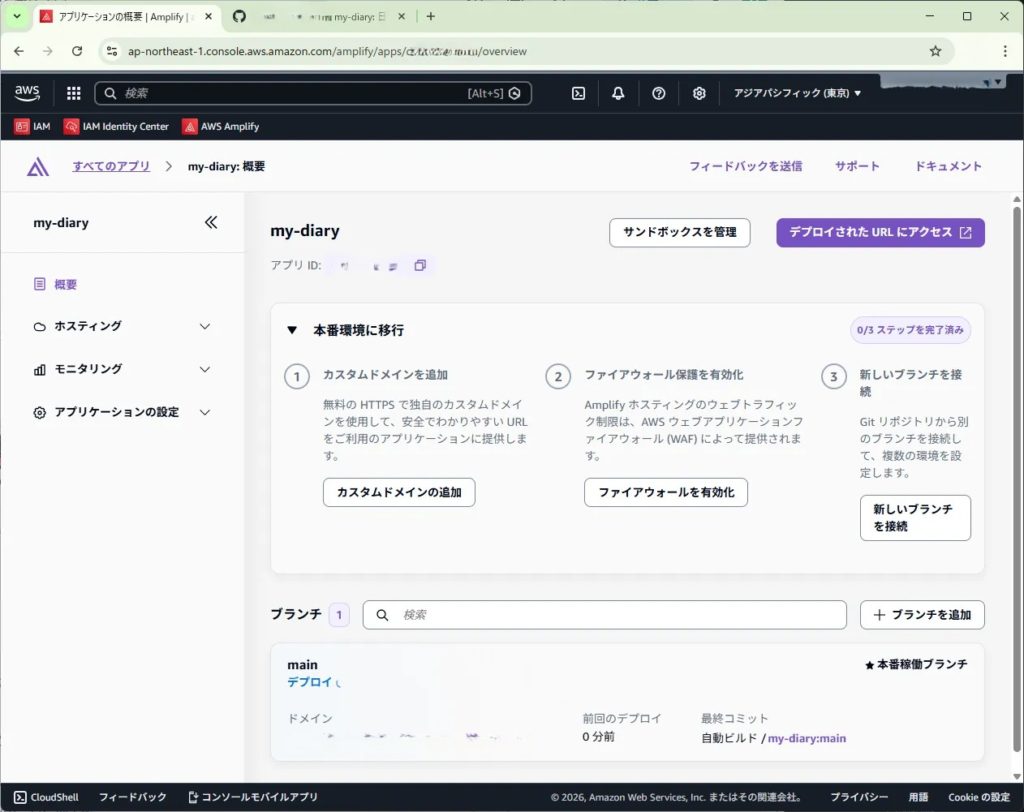Collapse the my-diary sidebar with double chevron
Screen dimensions: 1024x812
coord(211,222)
